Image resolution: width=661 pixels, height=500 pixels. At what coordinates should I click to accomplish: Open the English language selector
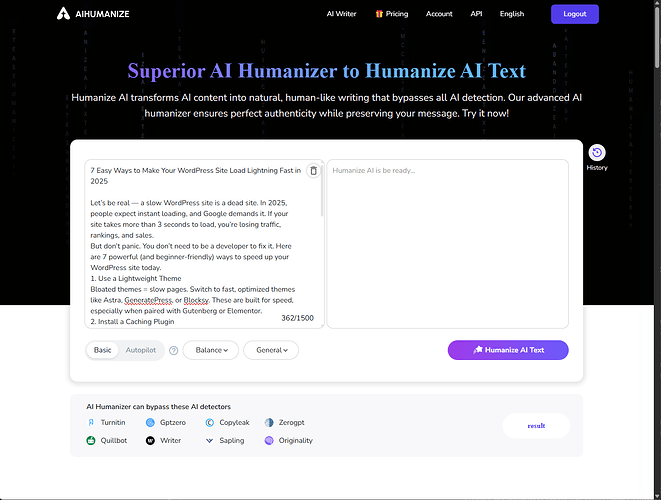tap(512, 14)
